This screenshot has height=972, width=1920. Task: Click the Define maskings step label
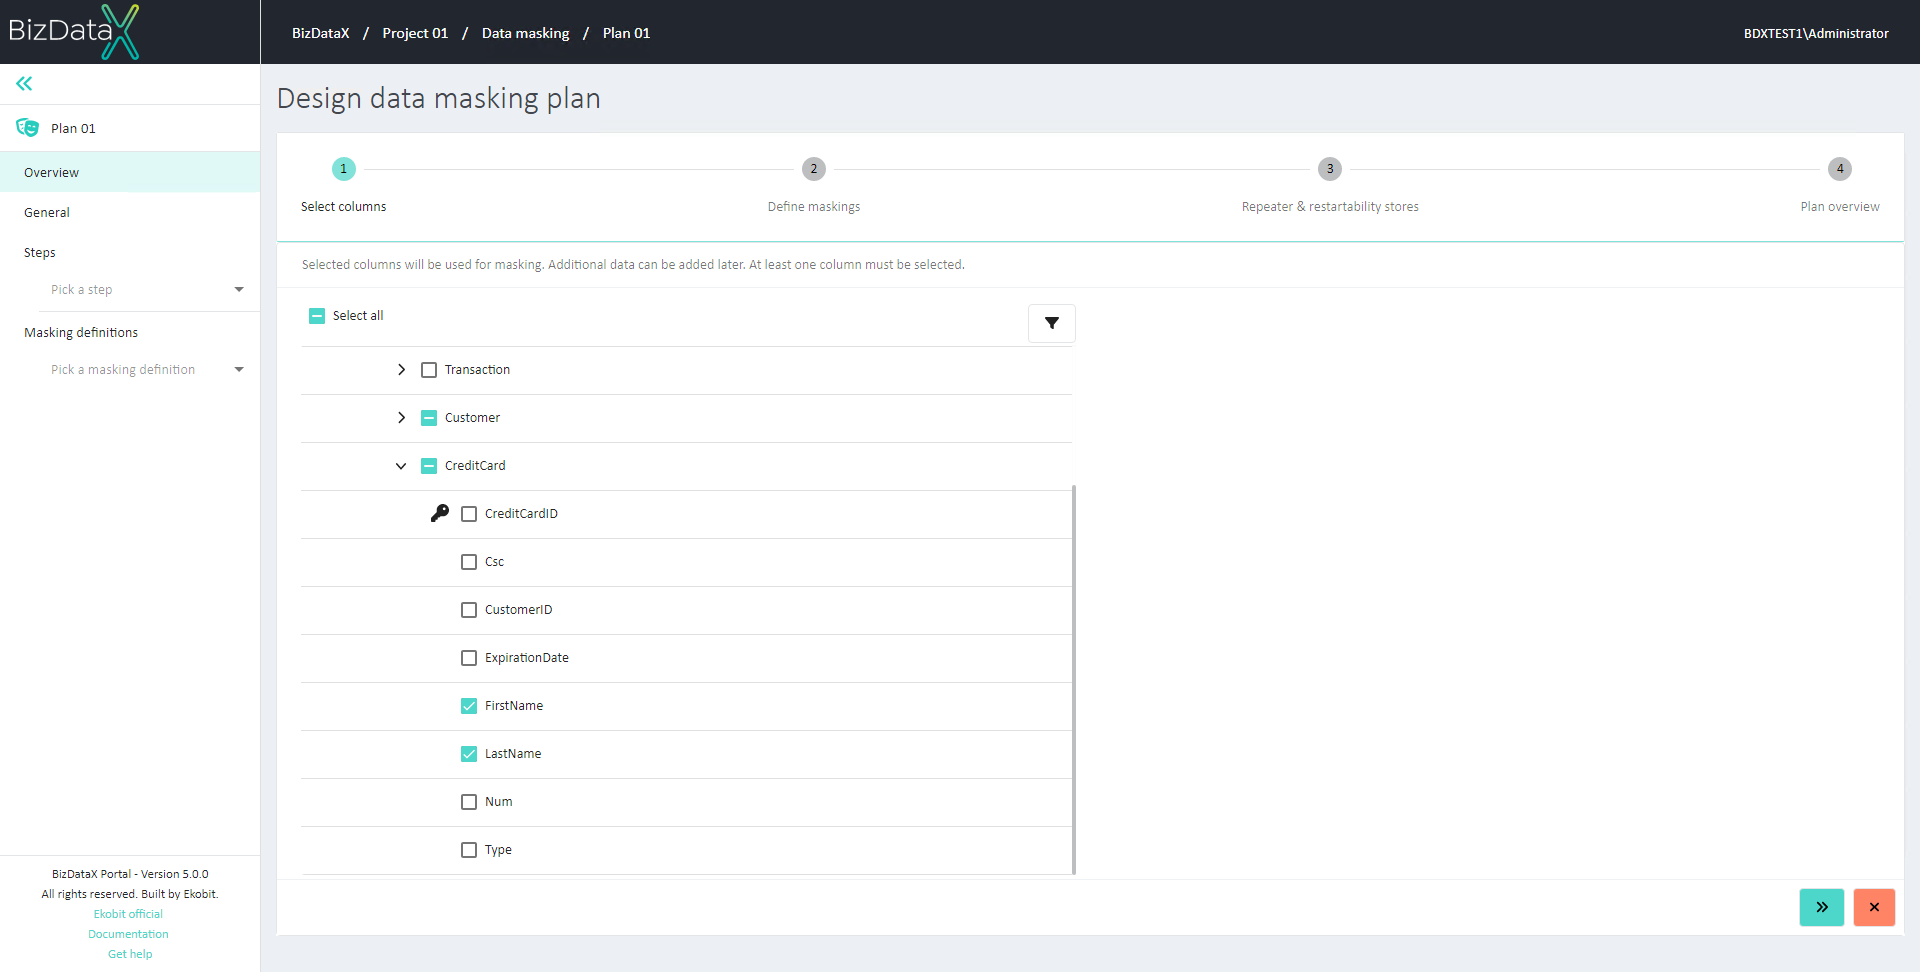click(x=814, y=207)
